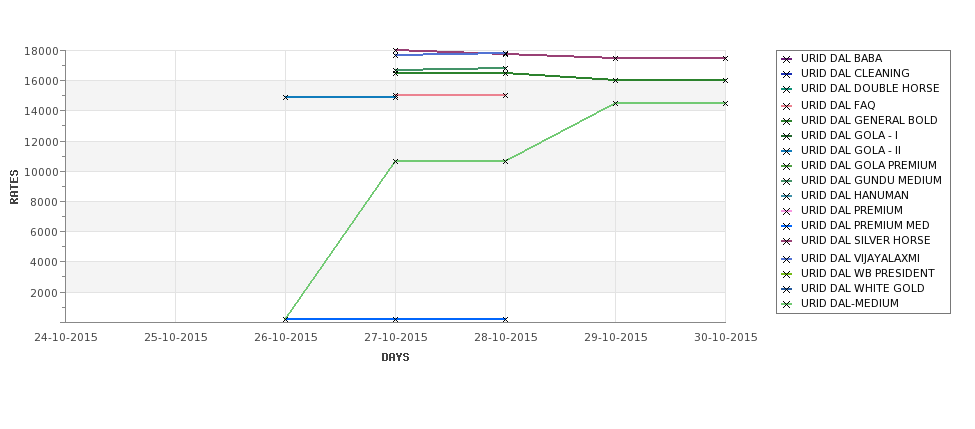Click light green data point at 27-10-2015 near 10000
This screenshot has width=975, height=429.
pos(395,161)
